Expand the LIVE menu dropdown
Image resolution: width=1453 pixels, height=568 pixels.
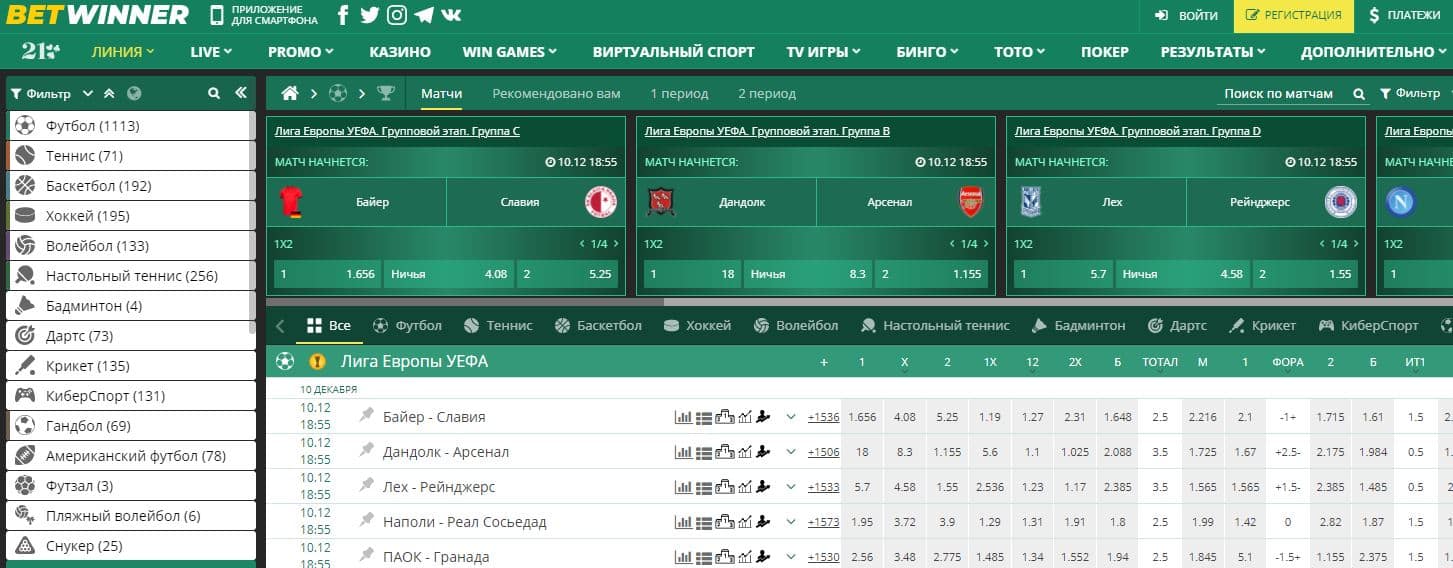point(210,52)
